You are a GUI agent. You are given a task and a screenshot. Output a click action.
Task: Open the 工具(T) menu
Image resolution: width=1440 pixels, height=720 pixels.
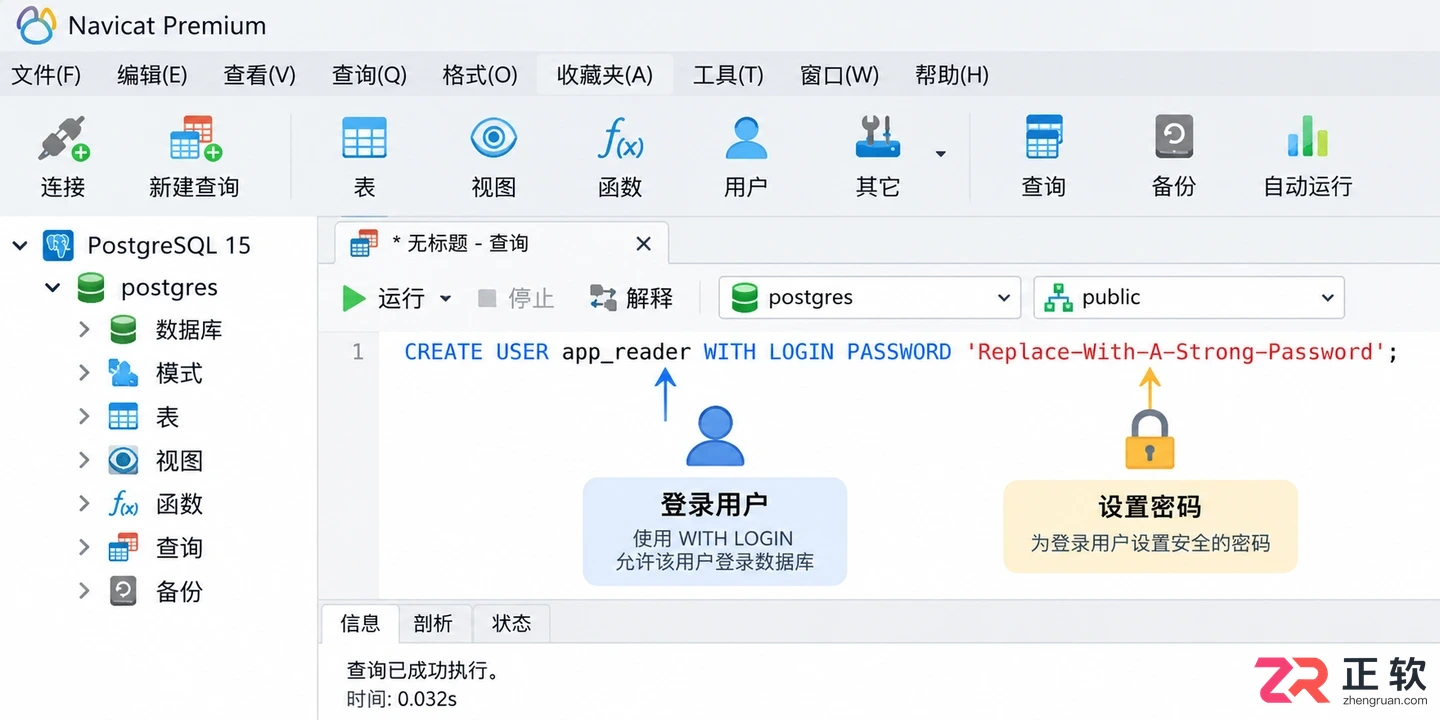729,75
